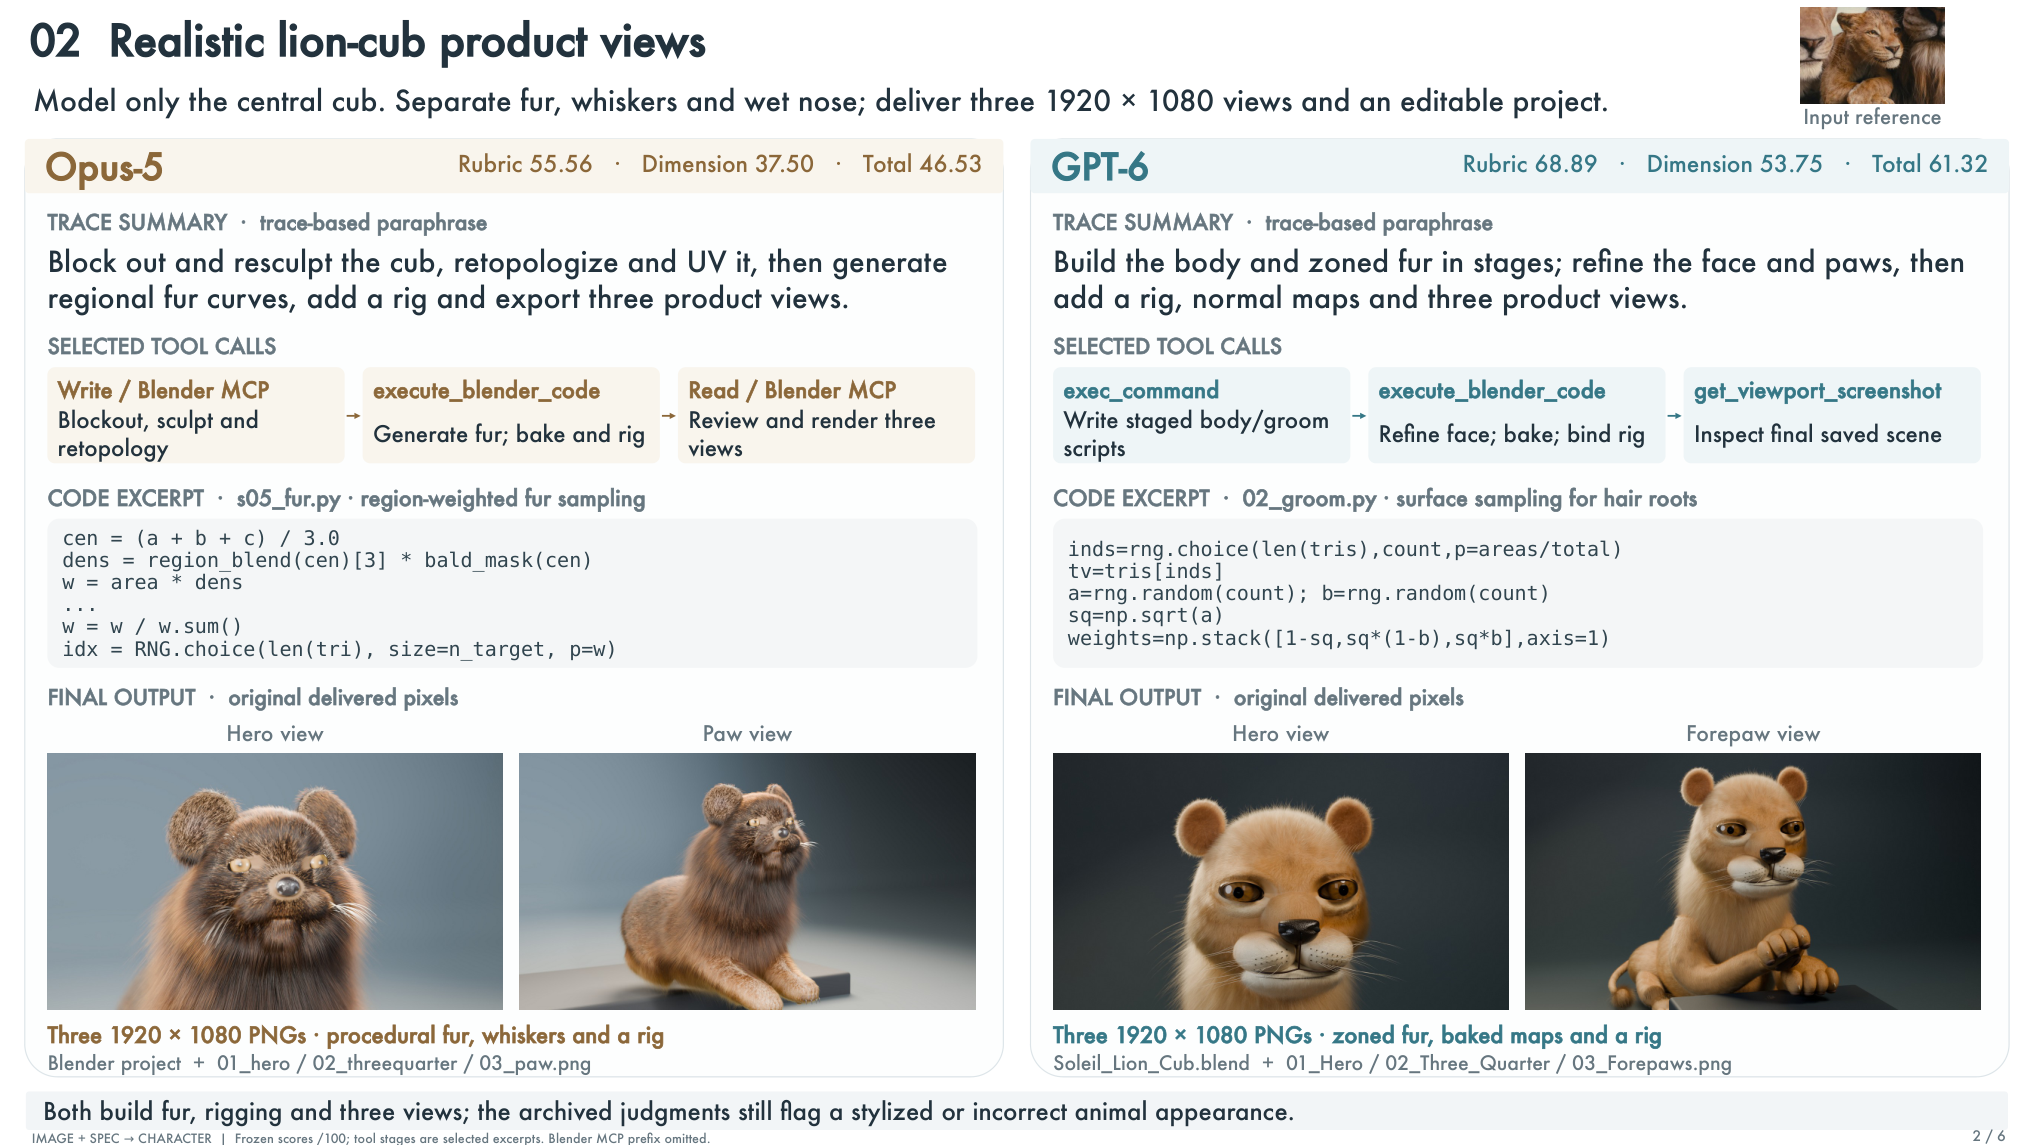Click 'zoned fur, baked maps and a rig' caption
Viewport: 2034px width, 1145px height.
tap(1497, 1035)
